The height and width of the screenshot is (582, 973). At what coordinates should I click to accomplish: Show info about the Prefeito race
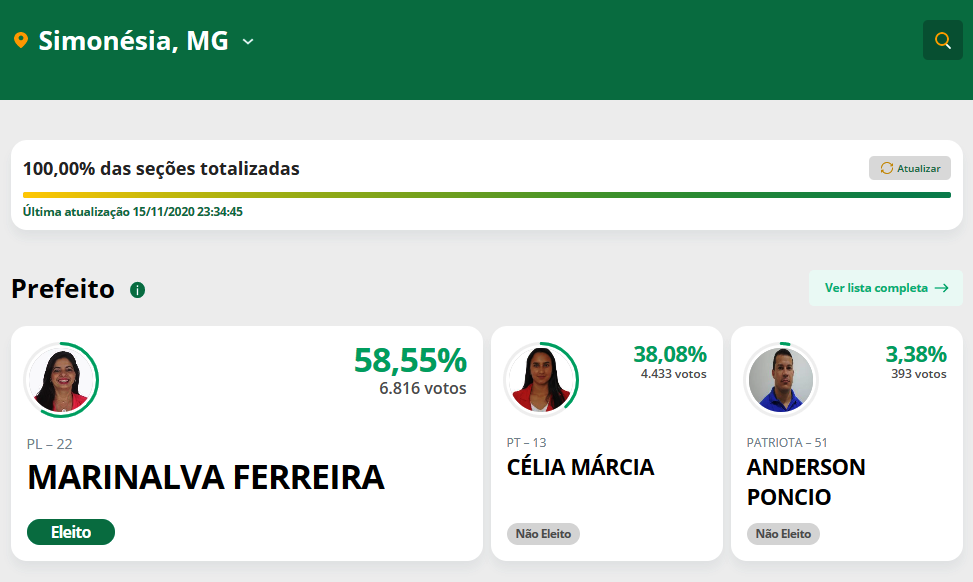tap(137, 290)
